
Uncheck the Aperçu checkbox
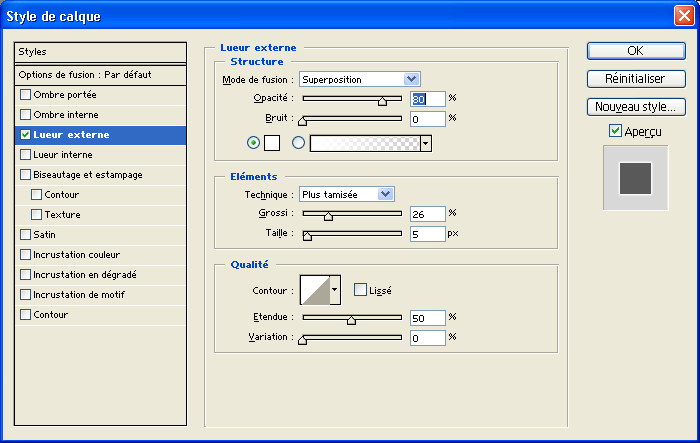point(615,130)
